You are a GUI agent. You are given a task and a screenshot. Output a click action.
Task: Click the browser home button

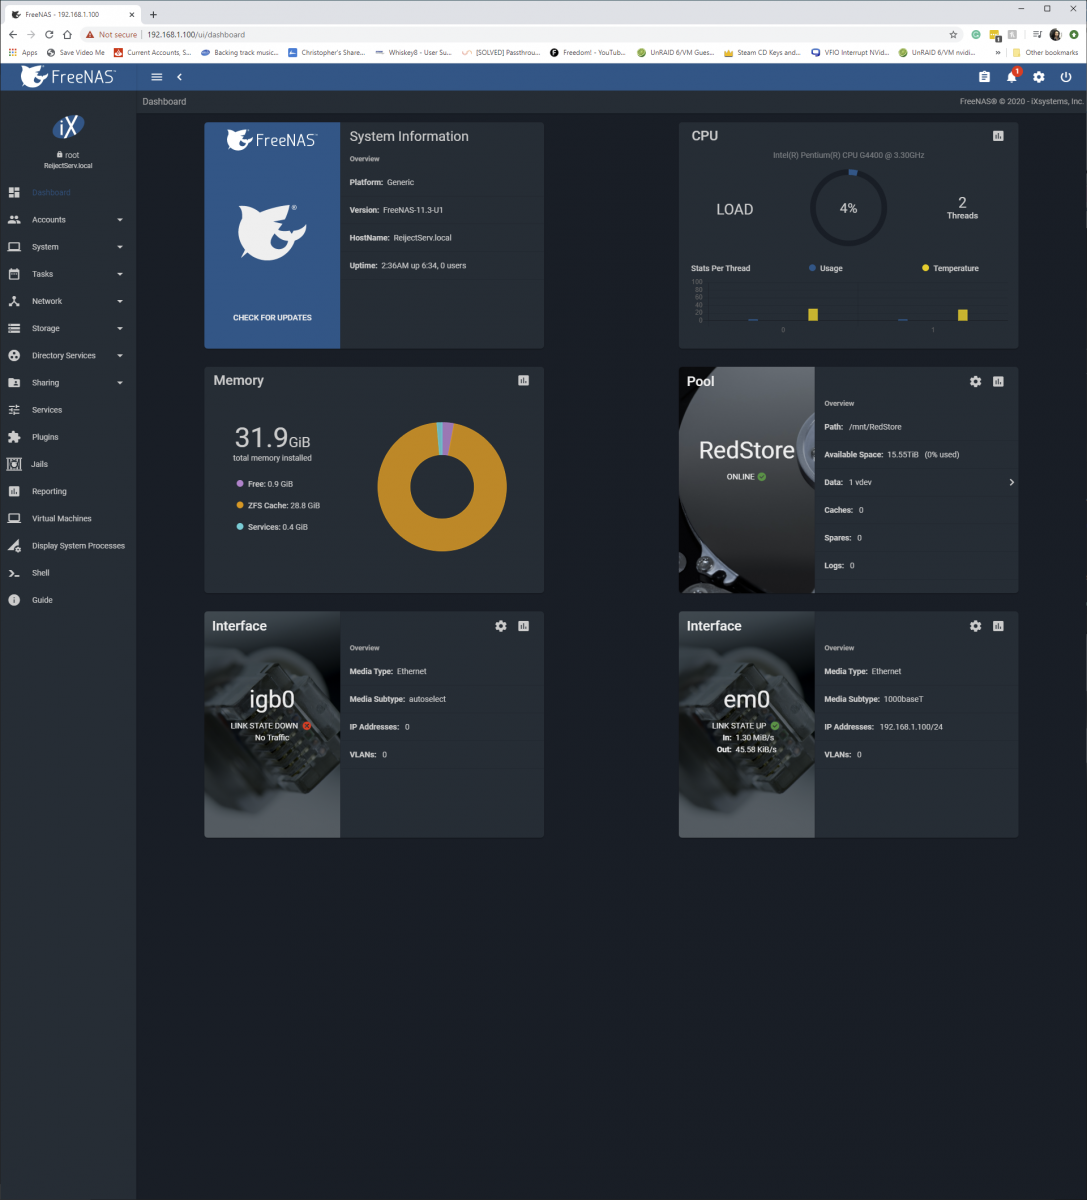67,34
